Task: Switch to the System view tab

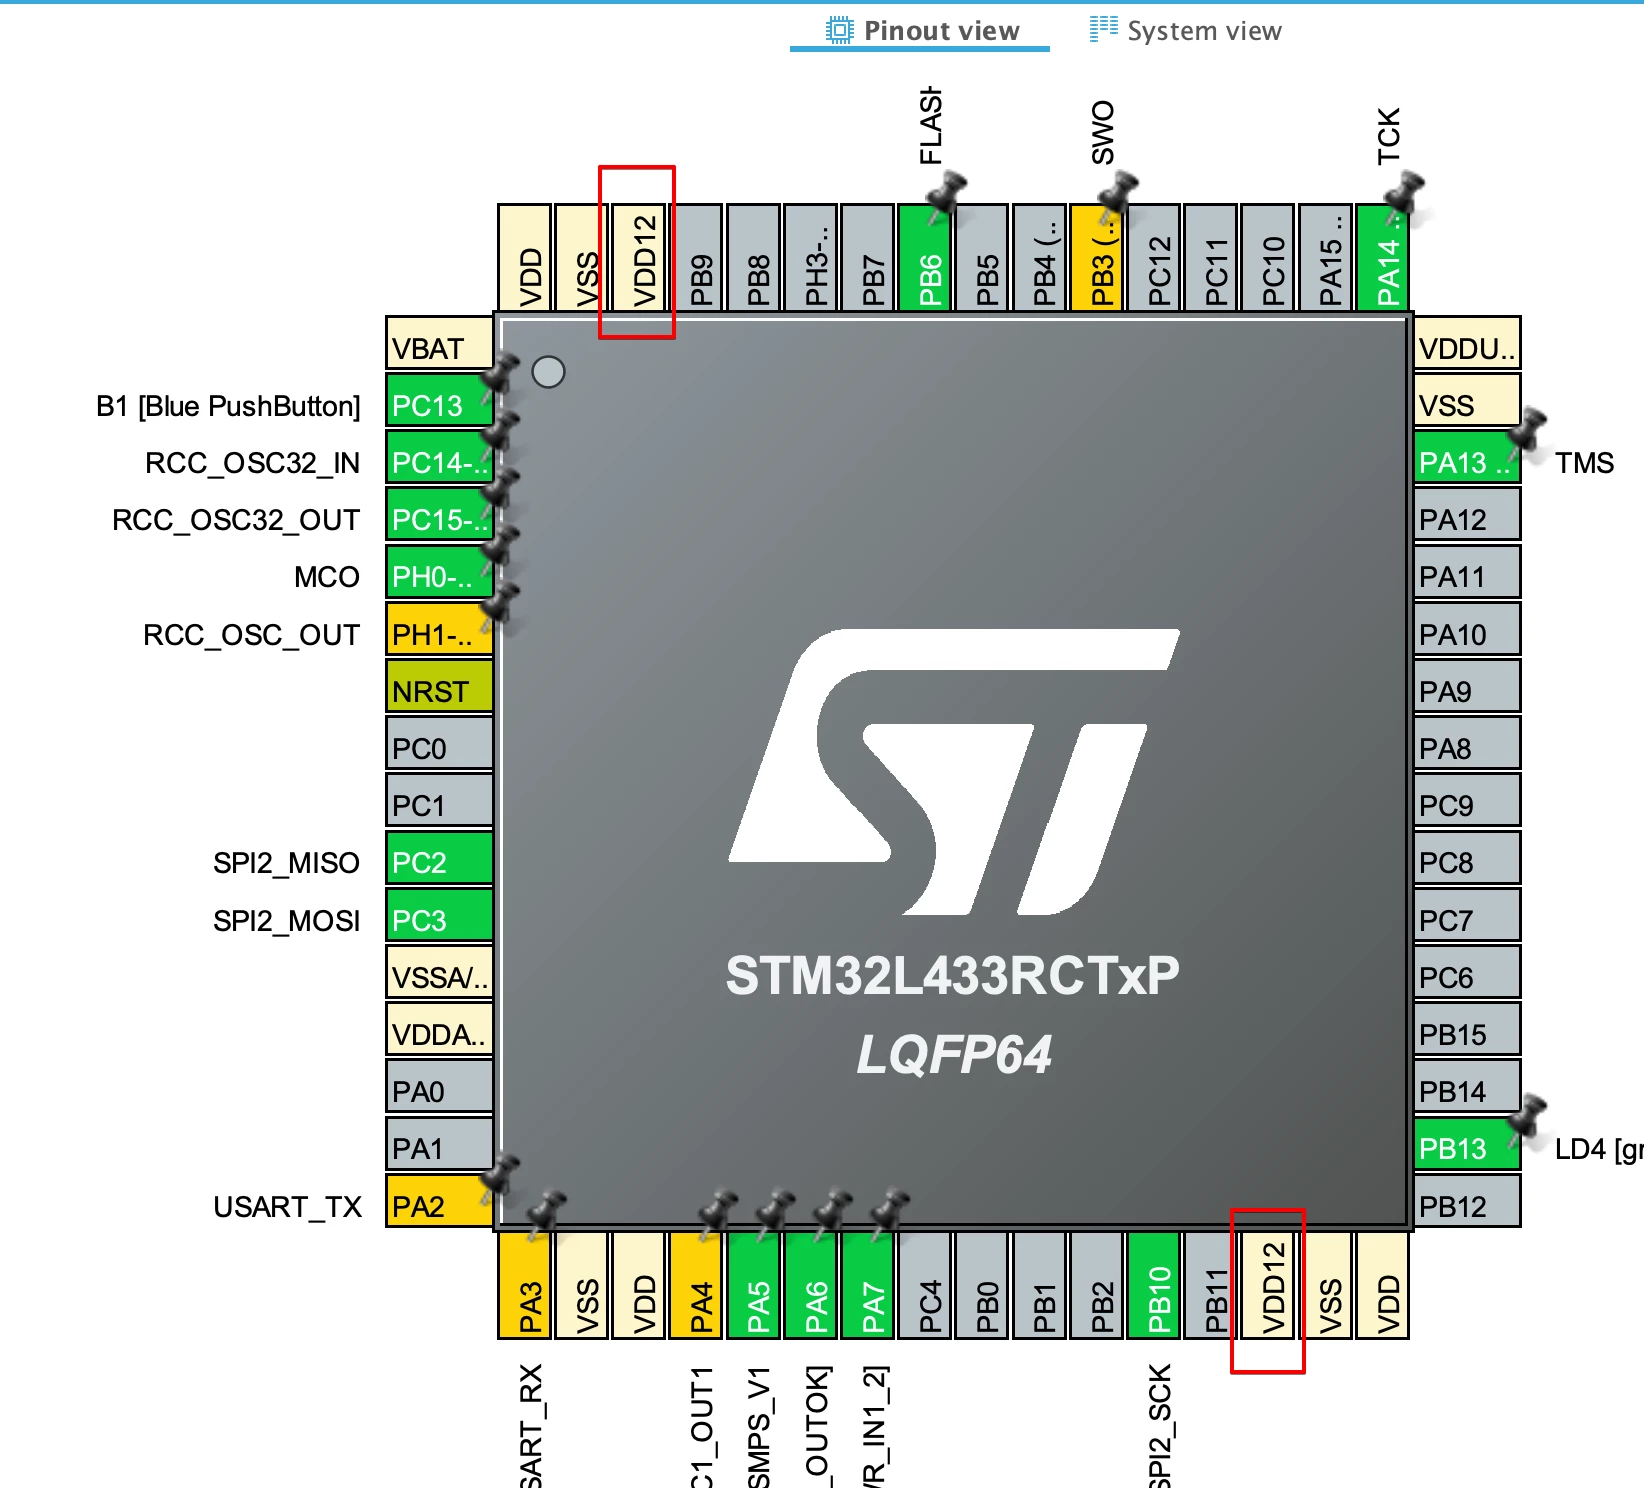Action: pyautogui.click(x=1185, y=31)
